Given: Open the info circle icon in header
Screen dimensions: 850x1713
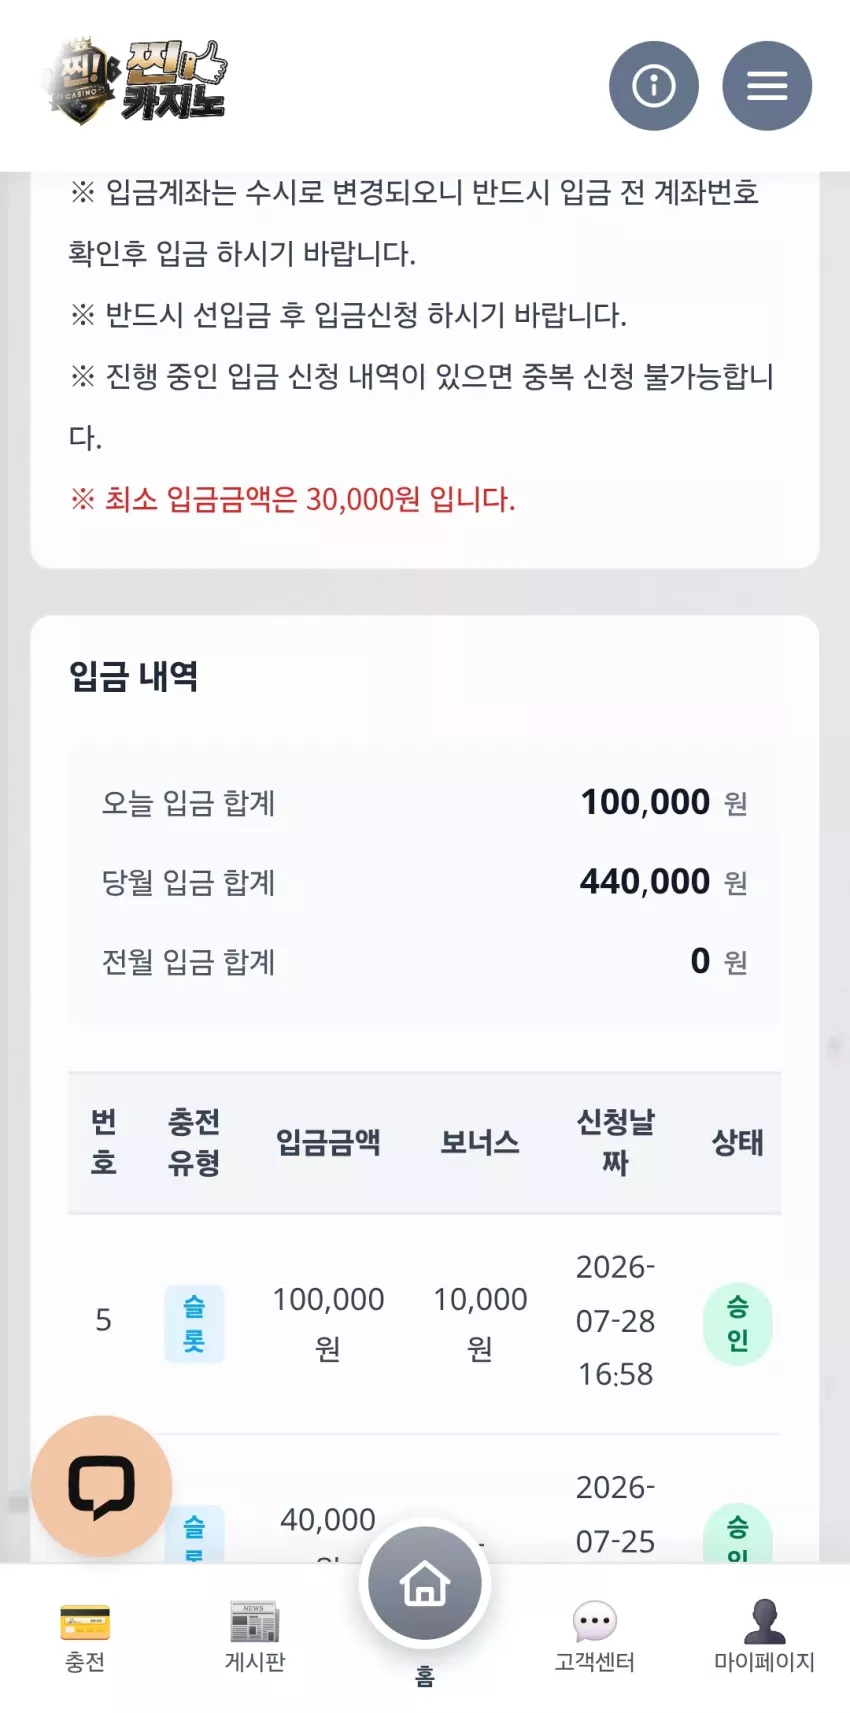Looking at the screenshot, I should click(x=654, y=86).
